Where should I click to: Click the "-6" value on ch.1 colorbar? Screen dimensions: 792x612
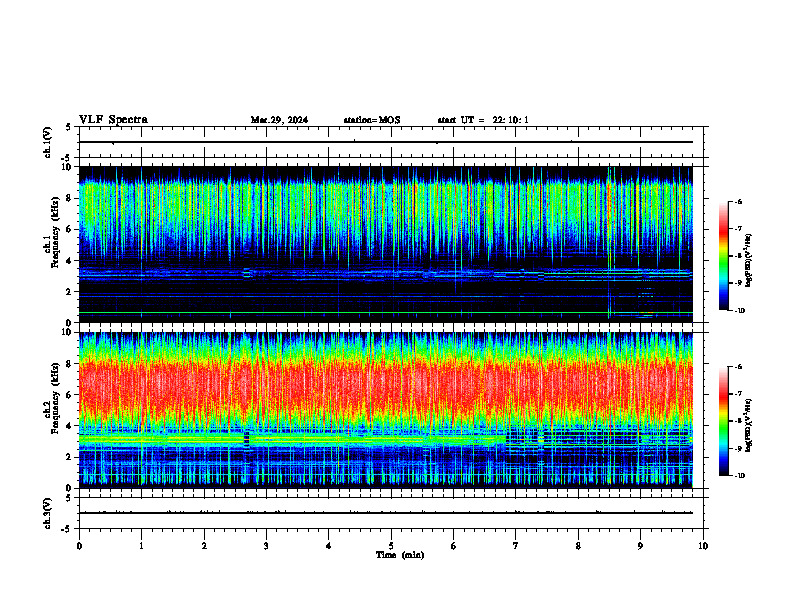[738, 201]
